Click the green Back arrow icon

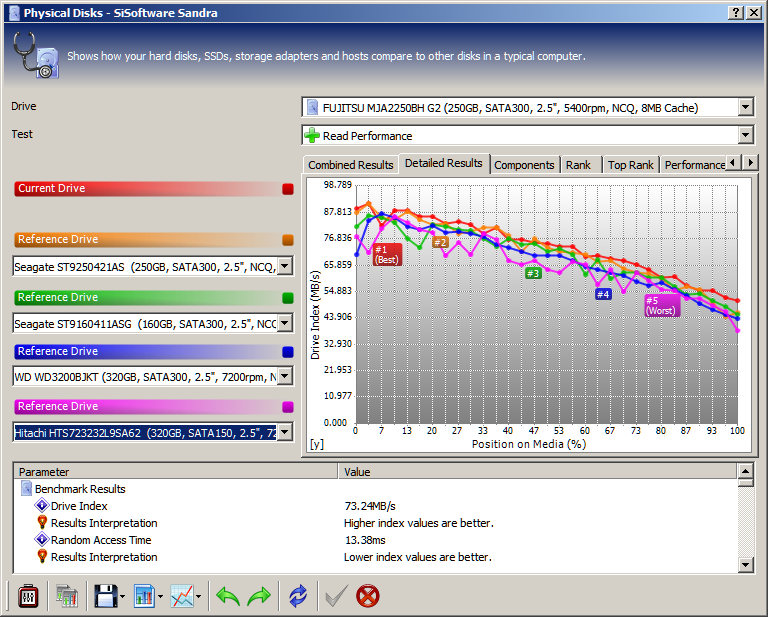228,596
